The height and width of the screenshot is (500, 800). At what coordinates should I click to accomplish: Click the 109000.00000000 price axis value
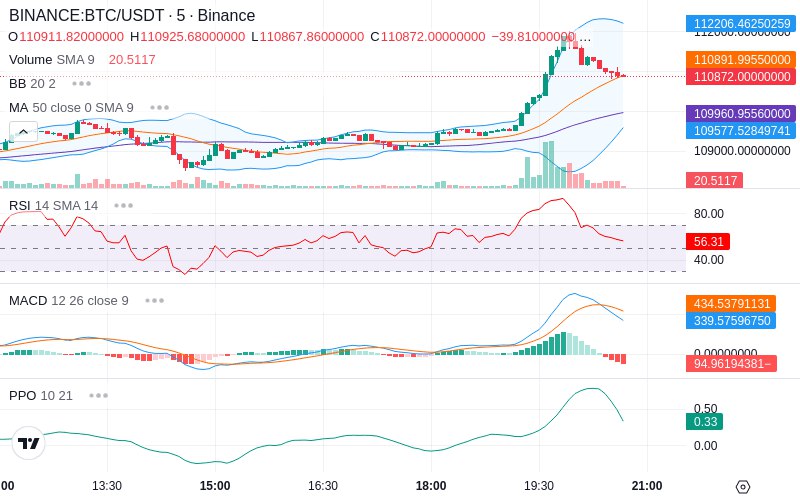coord(742,151)
